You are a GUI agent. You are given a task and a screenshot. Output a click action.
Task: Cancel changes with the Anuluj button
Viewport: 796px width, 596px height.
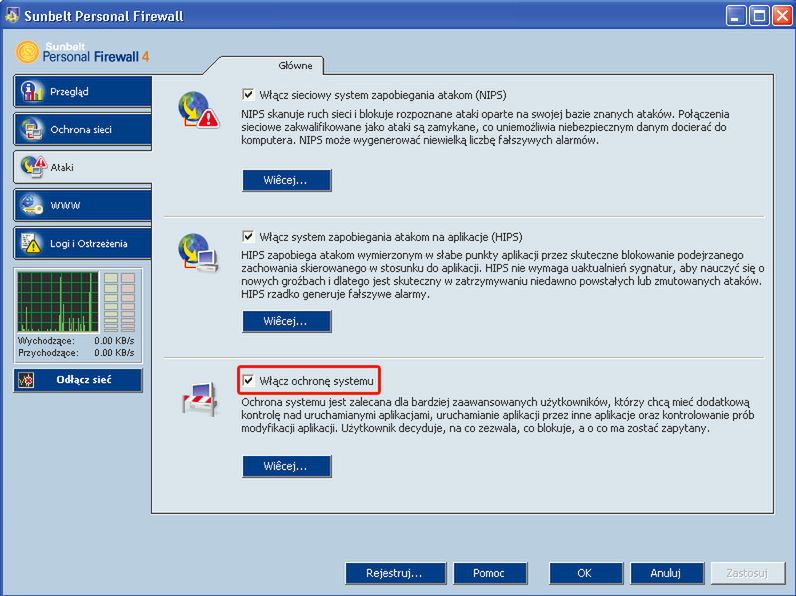[x=667, y=573]
